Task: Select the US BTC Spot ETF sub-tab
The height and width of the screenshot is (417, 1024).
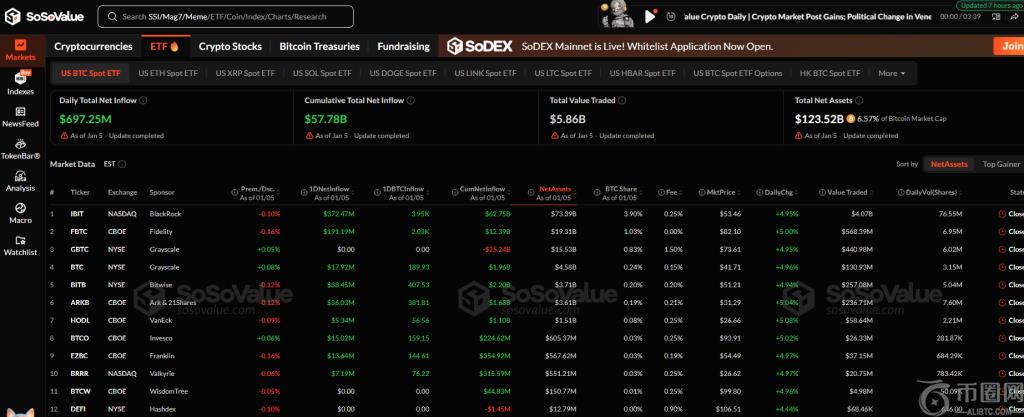Action: point(91,73)
